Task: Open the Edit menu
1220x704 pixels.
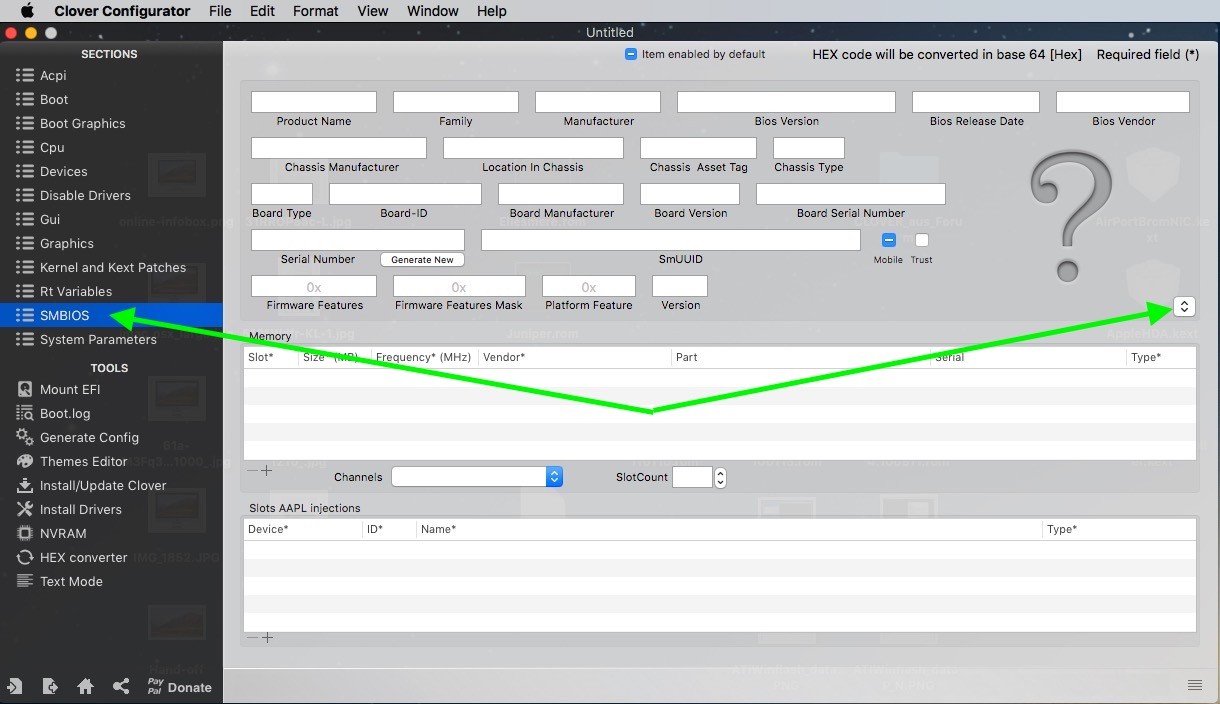Action: pos(262,11)
